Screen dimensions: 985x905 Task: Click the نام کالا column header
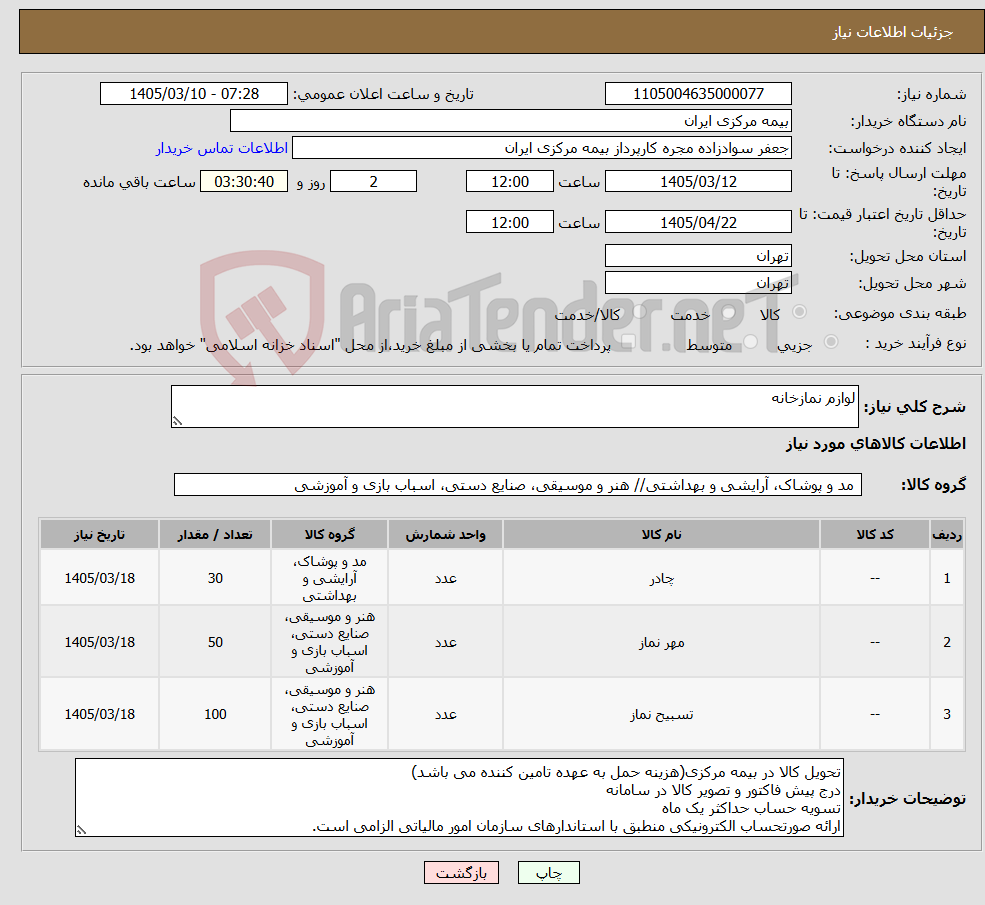click(x=661, y=534)
